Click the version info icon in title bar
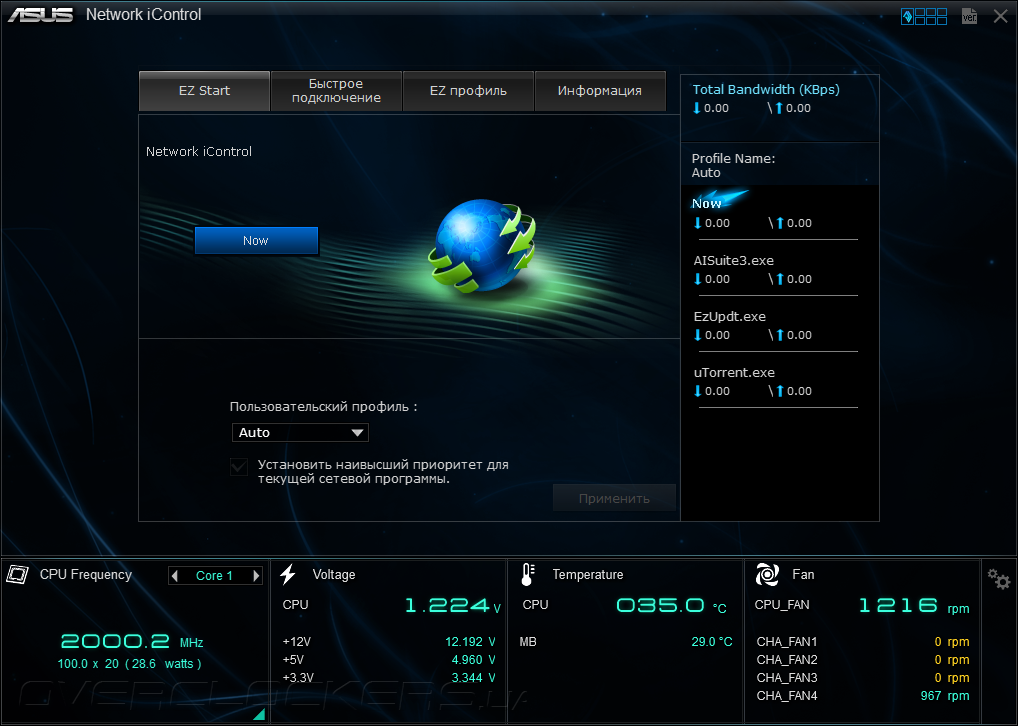 point(969,16)
